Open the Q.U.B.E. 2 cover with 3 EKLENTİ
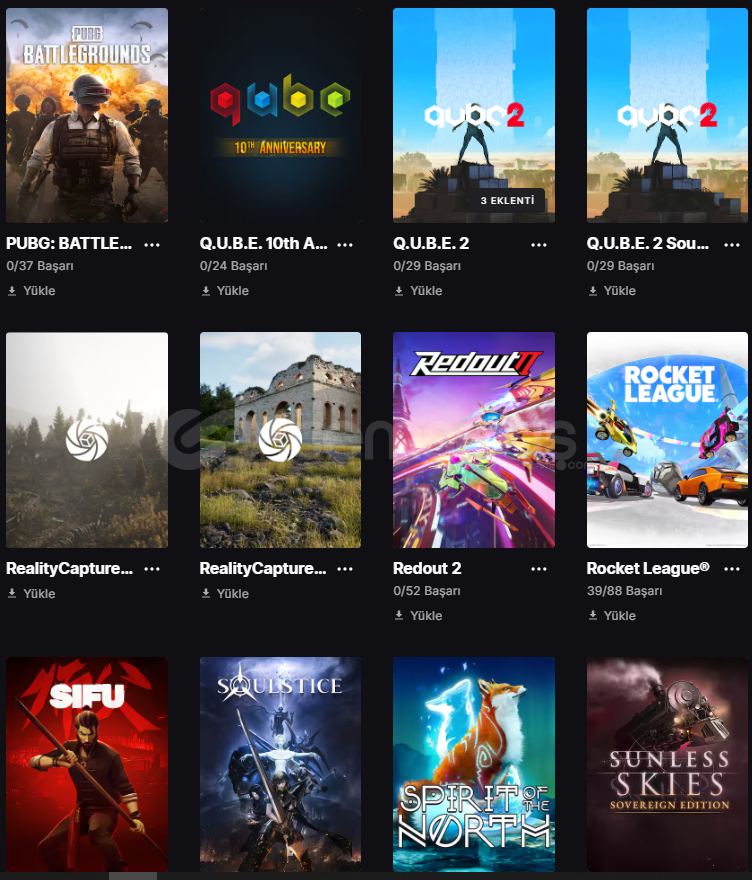The height and width of the screenshot is (880, 752). [474, 115]
